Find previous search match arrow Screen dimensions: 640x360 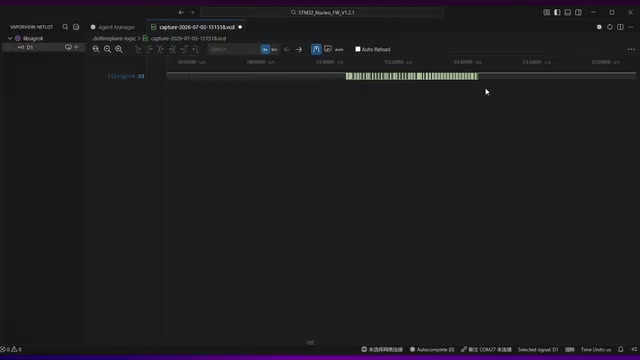[287, 49]
